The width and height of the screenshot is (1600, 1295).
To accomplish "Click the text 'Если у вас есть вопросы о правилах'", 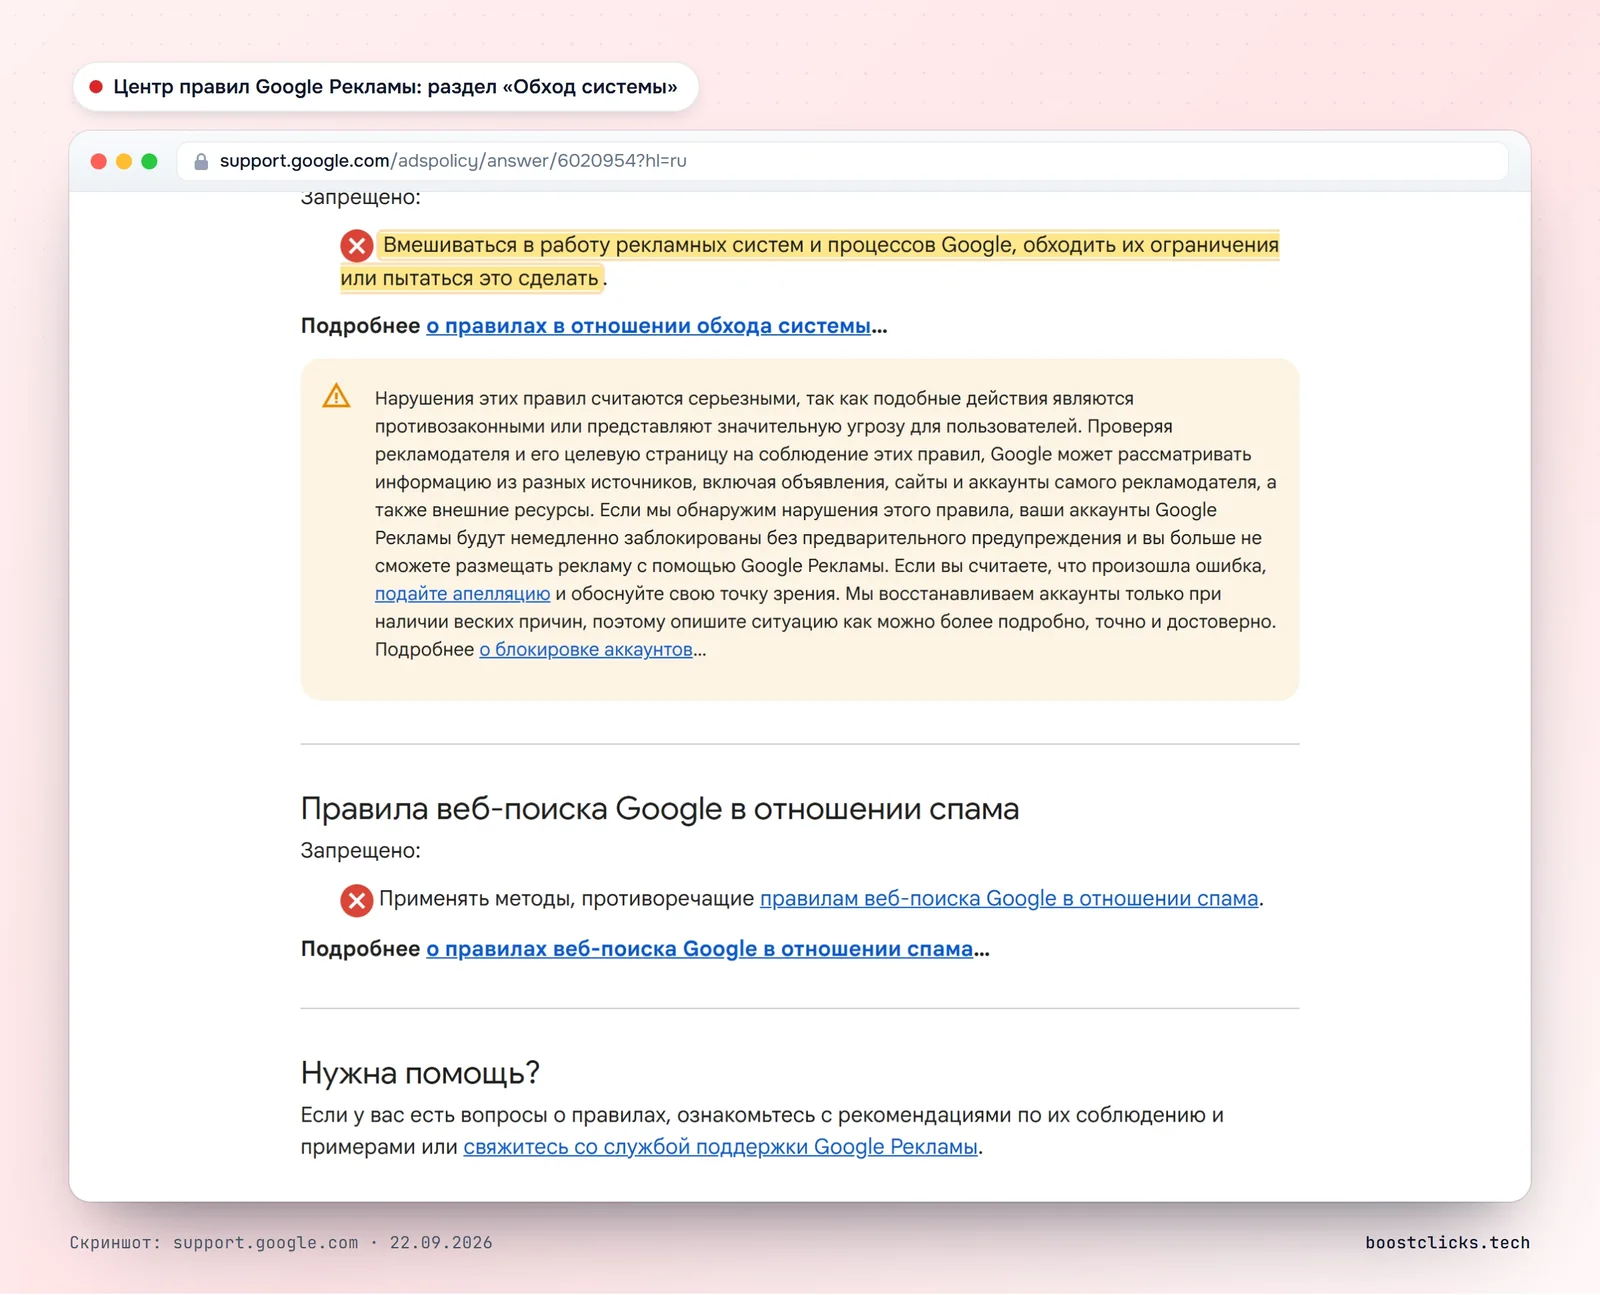I will tap(486, 1115).
